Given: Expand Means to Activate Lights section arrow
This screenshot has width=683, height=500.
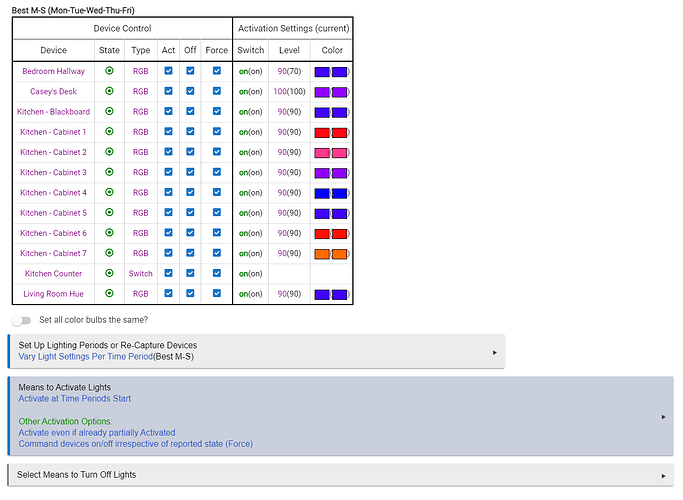Looking at the screenshot, I should point(663,417).
